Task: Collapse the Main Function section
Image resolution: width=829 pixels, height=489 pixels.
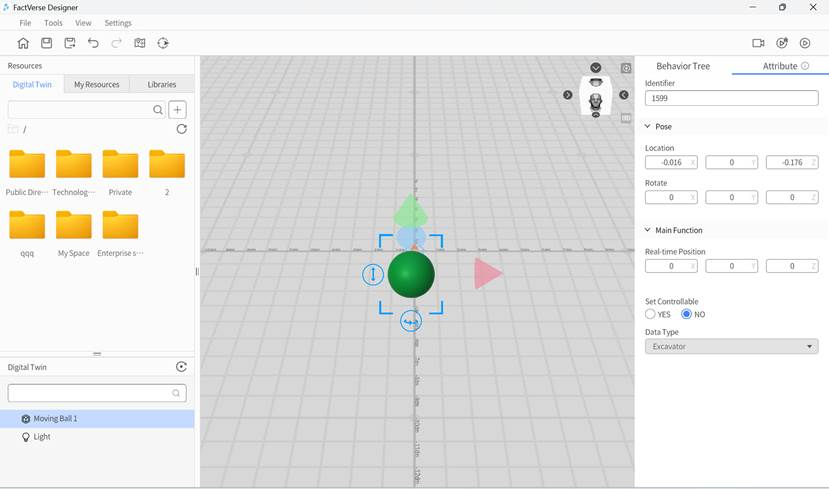Action: 648,230
